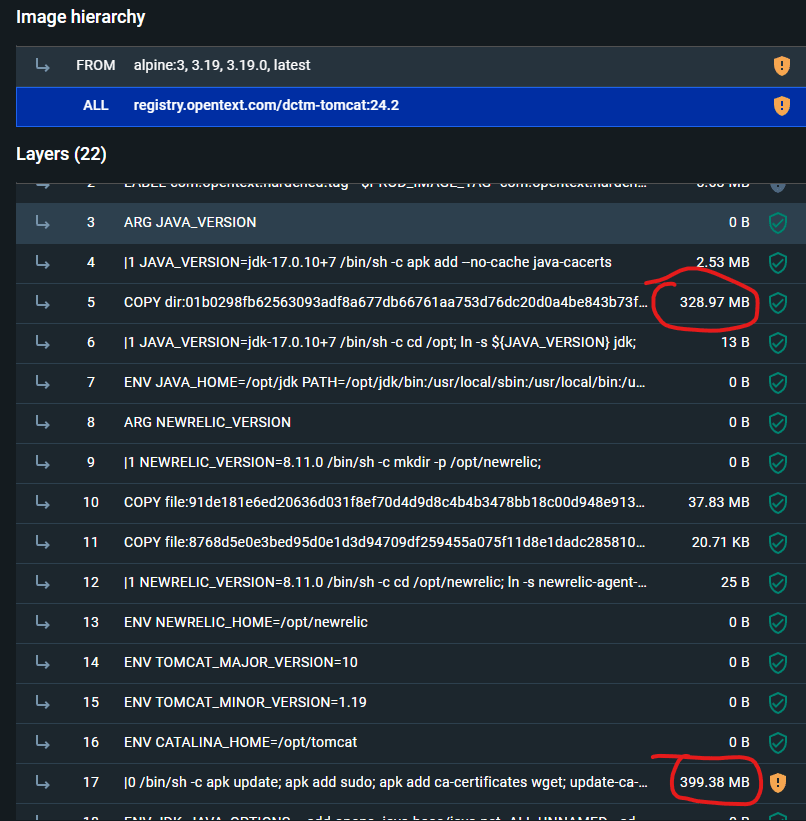Click orange shield on dctm-tomcat:24.2 row
Screen dimensions: 806x821
[781, 106]
